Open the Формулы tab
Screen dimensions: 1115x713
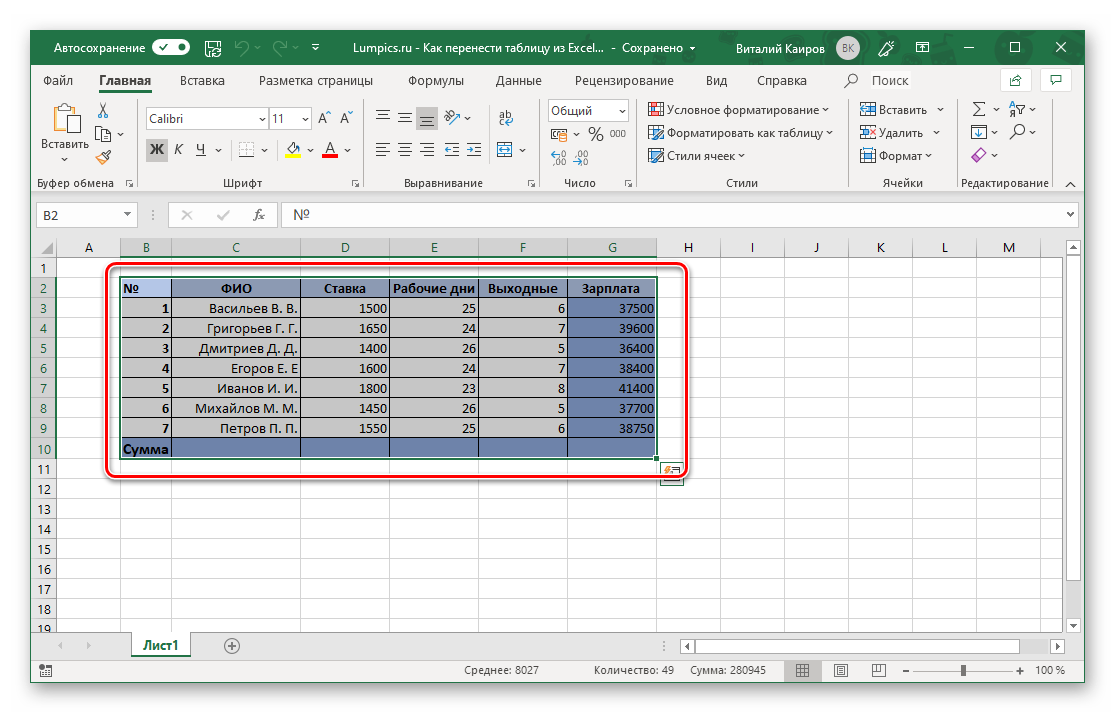pyautogui.click(x=435, y=80)
